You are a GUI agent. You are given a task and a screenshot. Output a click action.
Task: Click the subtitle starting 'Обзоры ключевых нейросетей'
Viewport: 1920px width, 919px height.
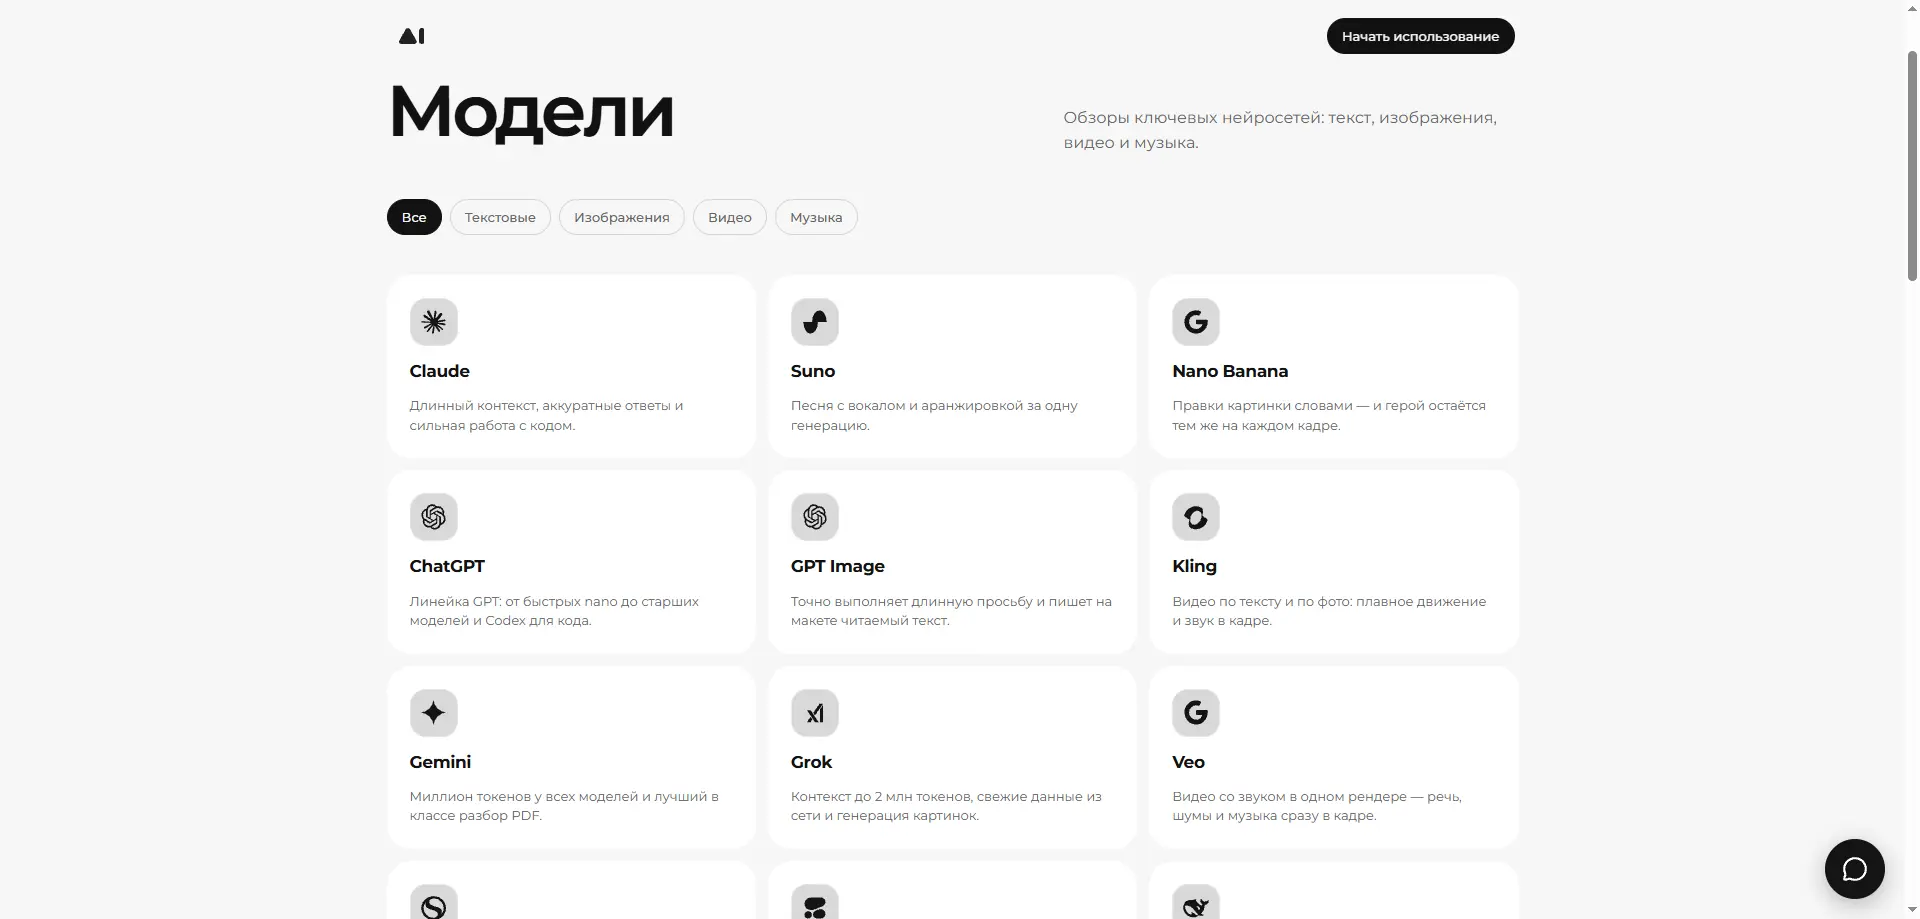1280,130
